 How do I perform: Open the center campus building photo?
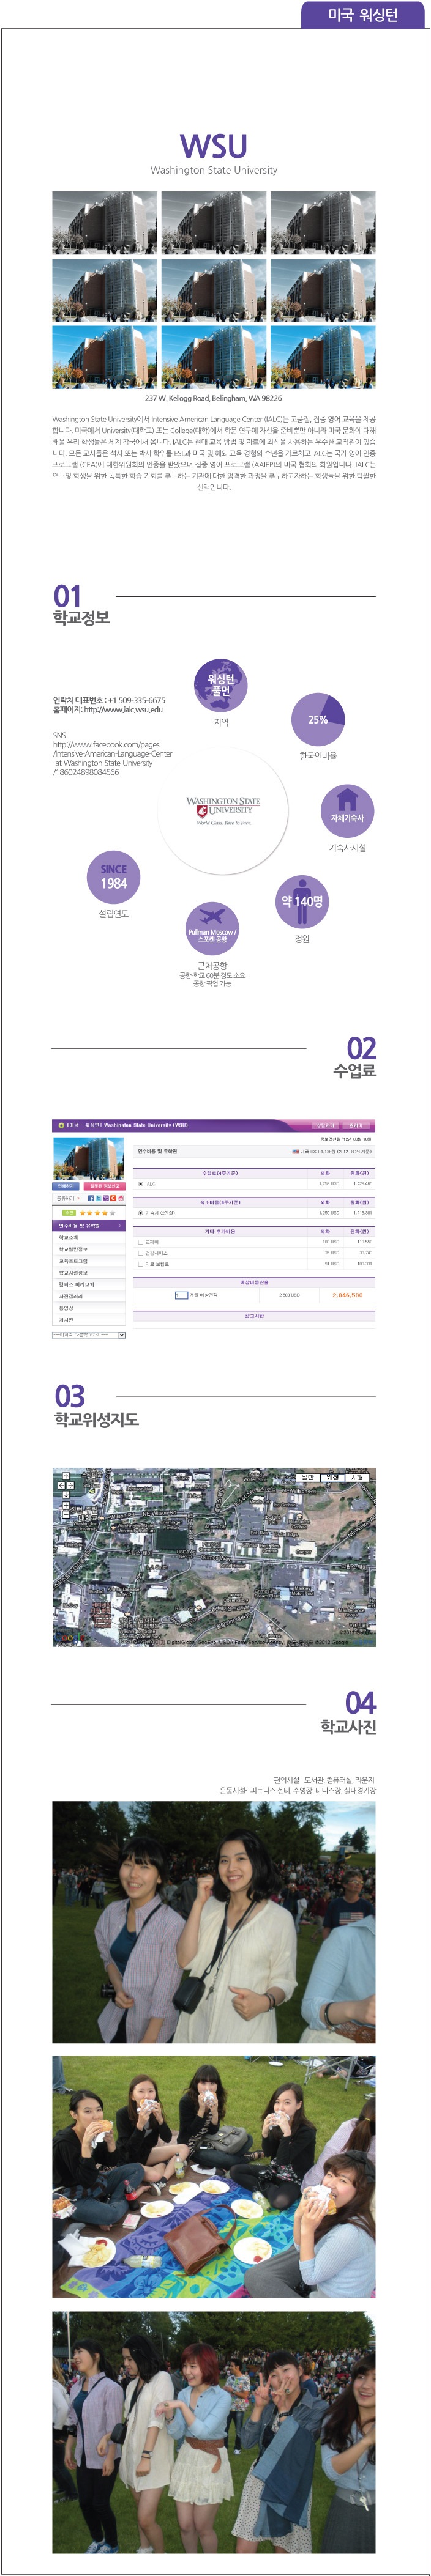pos(214,290)
